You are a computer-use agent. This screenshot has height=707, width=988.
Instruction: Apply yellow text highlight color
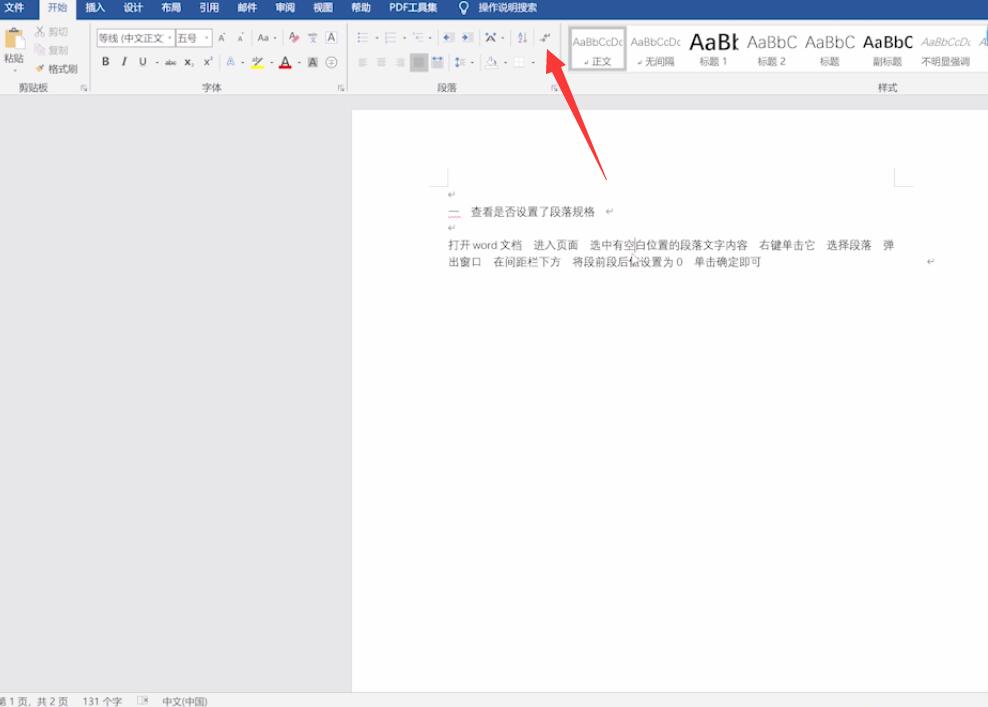(257, 62)
